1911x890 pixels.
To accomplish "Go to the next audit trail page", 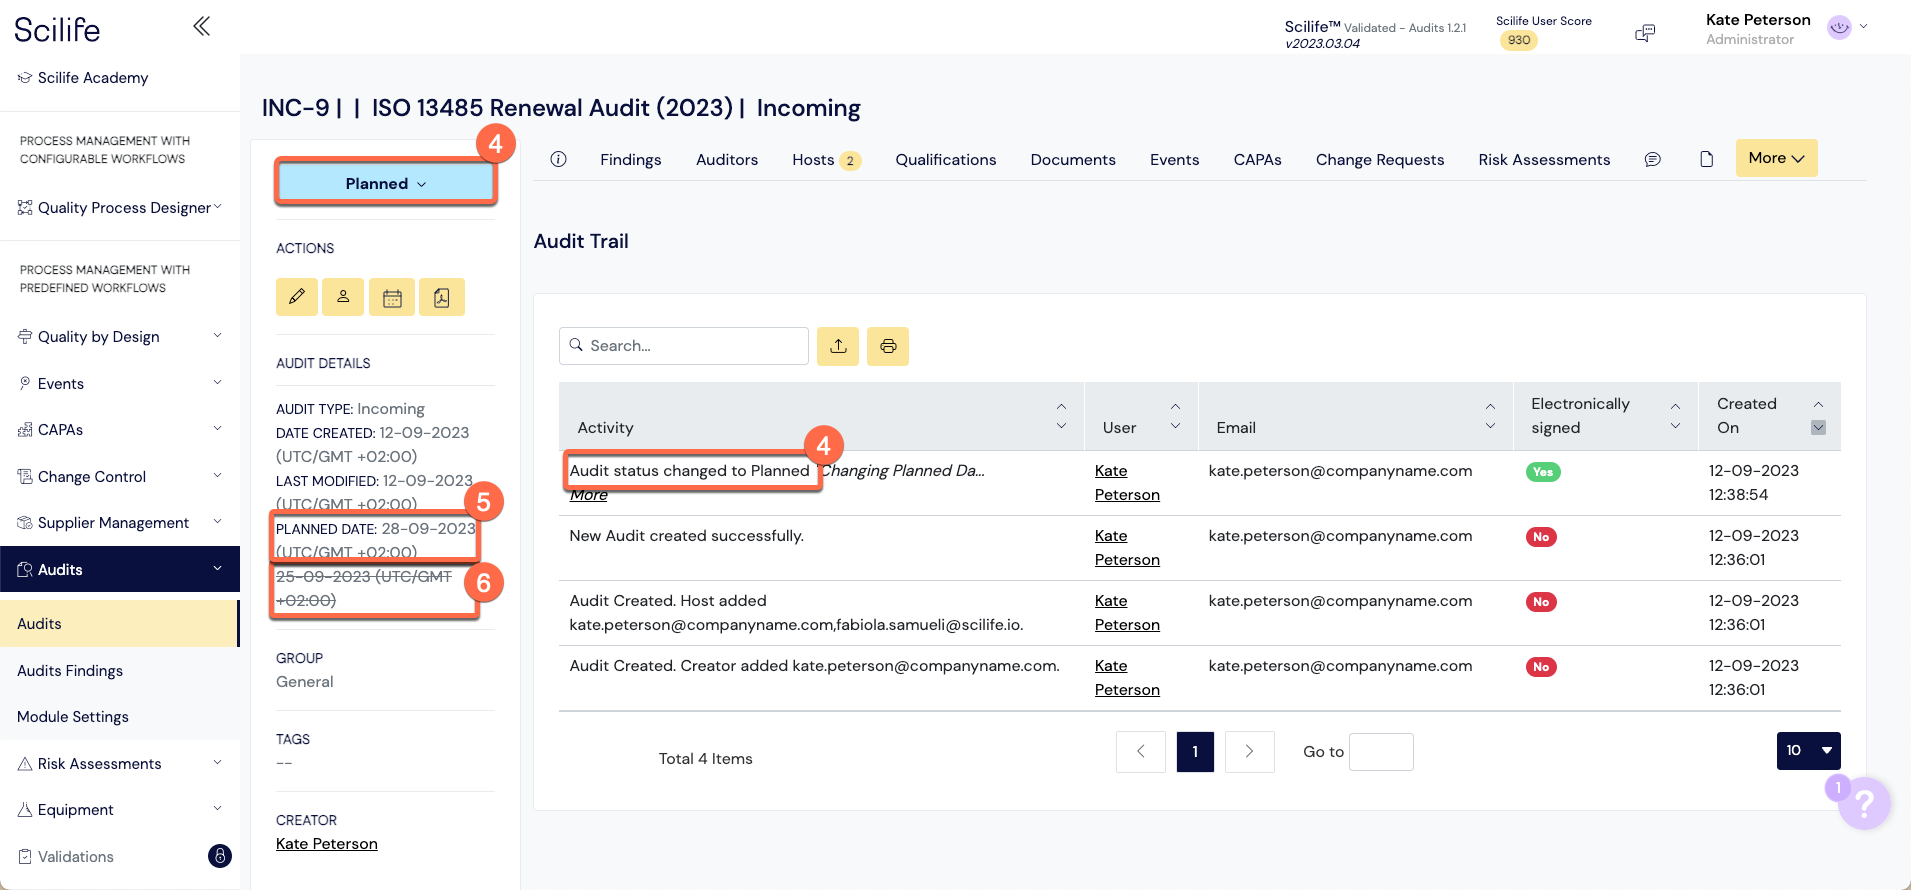I will [1249, 752].
